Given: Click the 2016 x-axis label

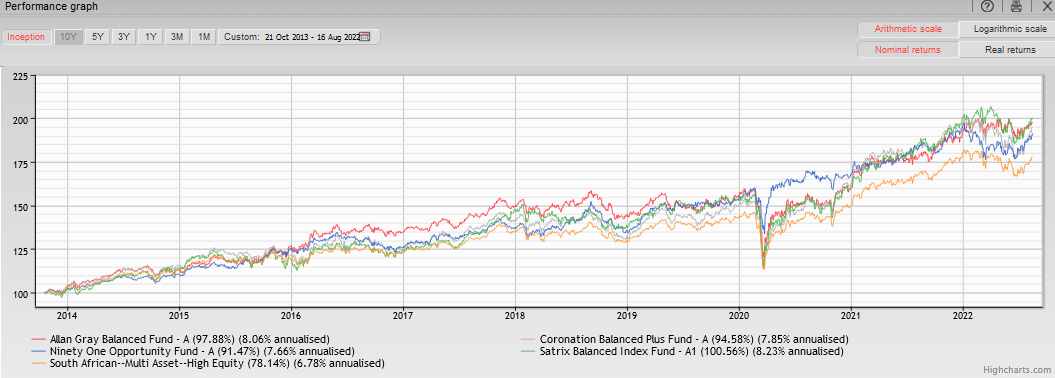Looking at the screenshot, I should coord(291,314).
